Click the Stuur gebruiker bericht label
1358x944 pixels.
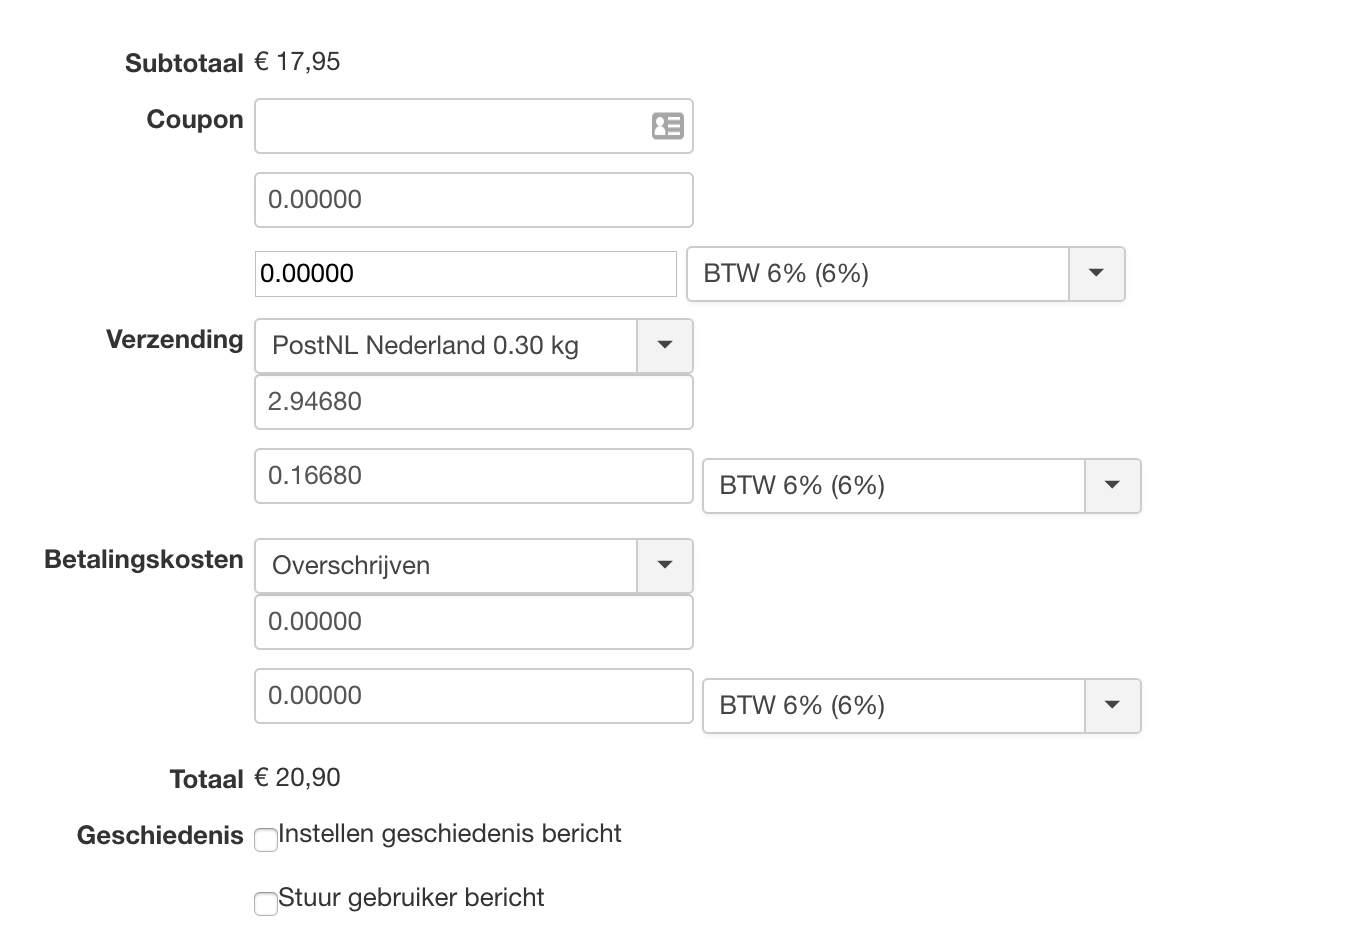click(x=411, y=898)
